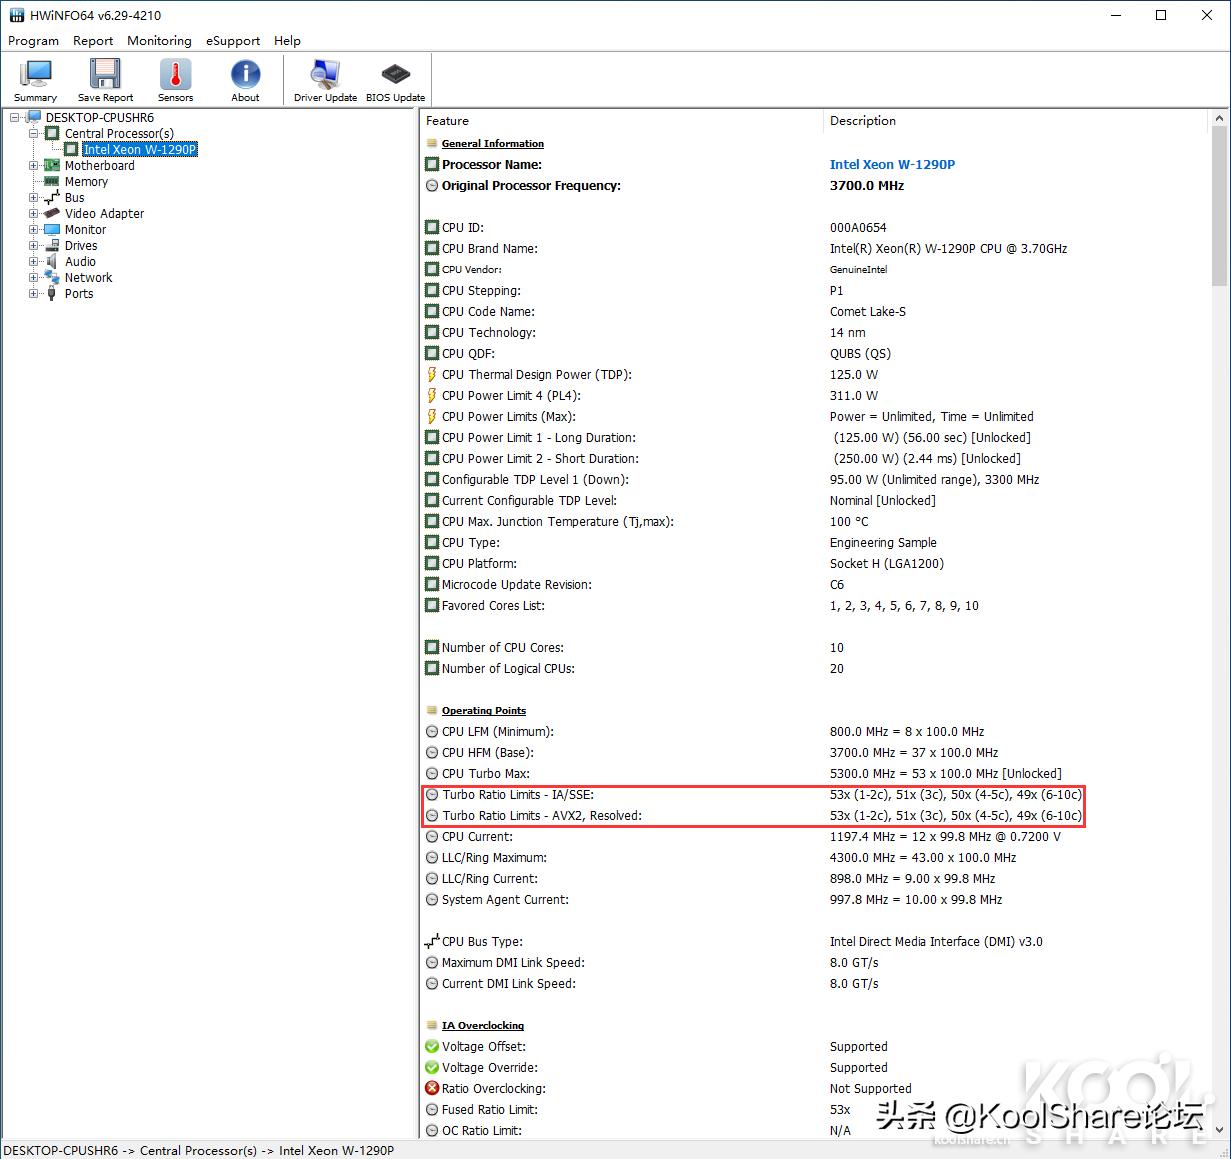Click the General Information section heading

coord(493,144)
